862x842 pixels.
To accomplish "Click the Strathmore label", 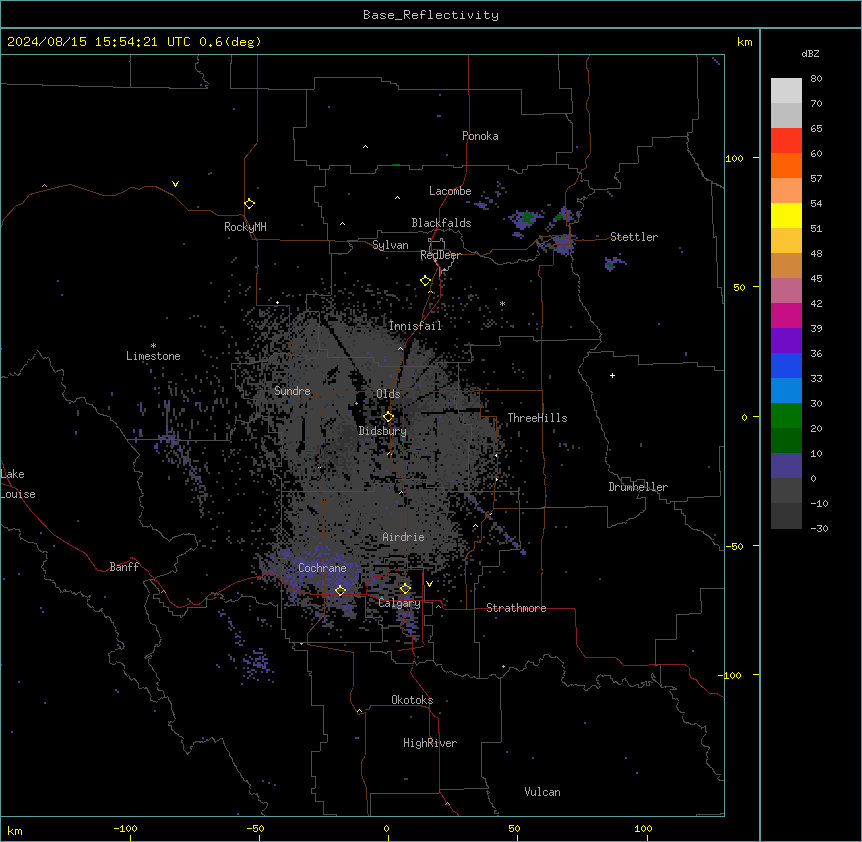I will [516, 608].
